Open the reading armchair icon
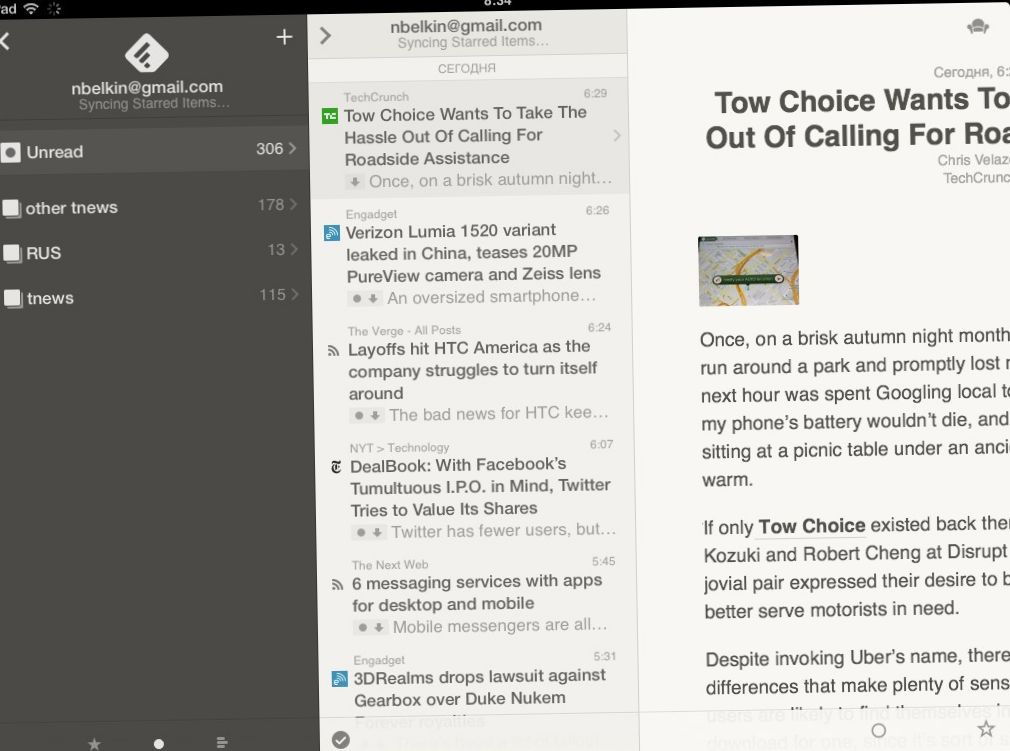 978,26
